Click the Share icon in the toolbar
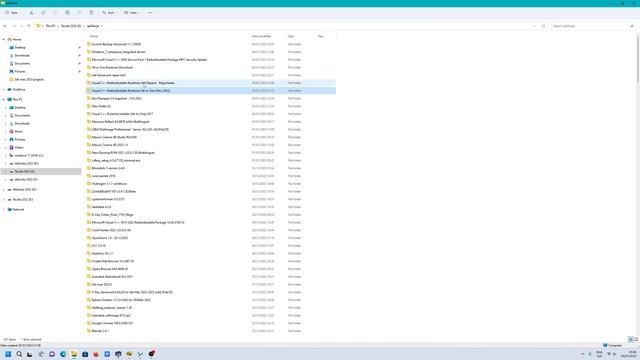640x360 pixels. tap(79, 13)
